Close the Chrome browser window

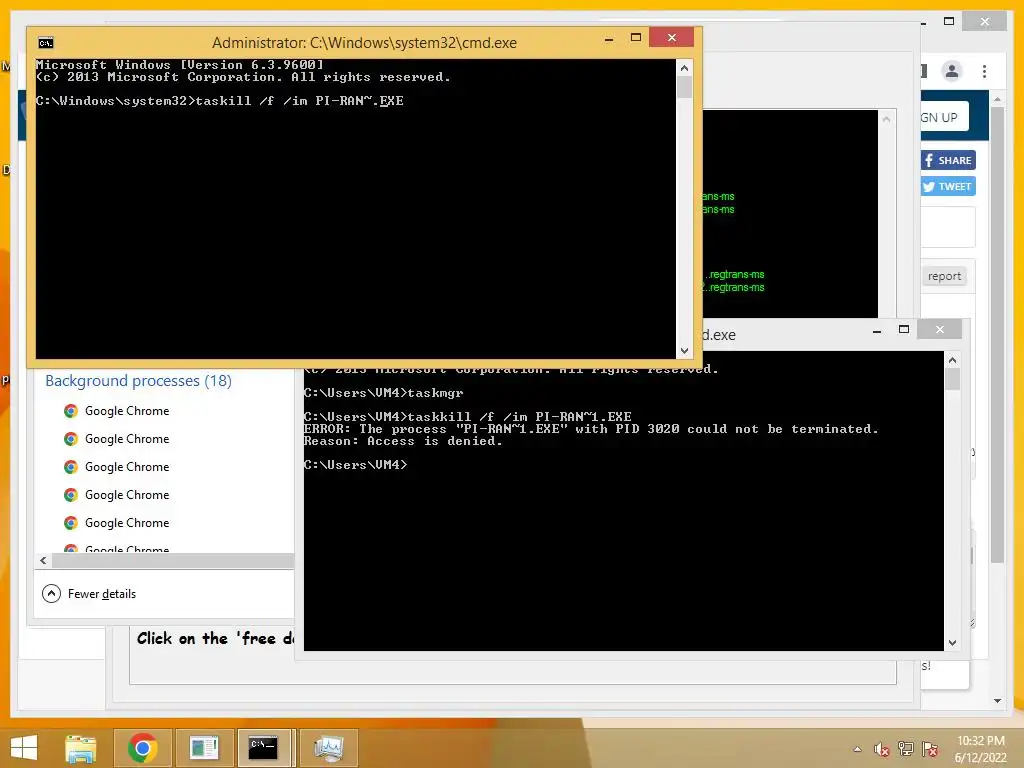tap(985, 22)
